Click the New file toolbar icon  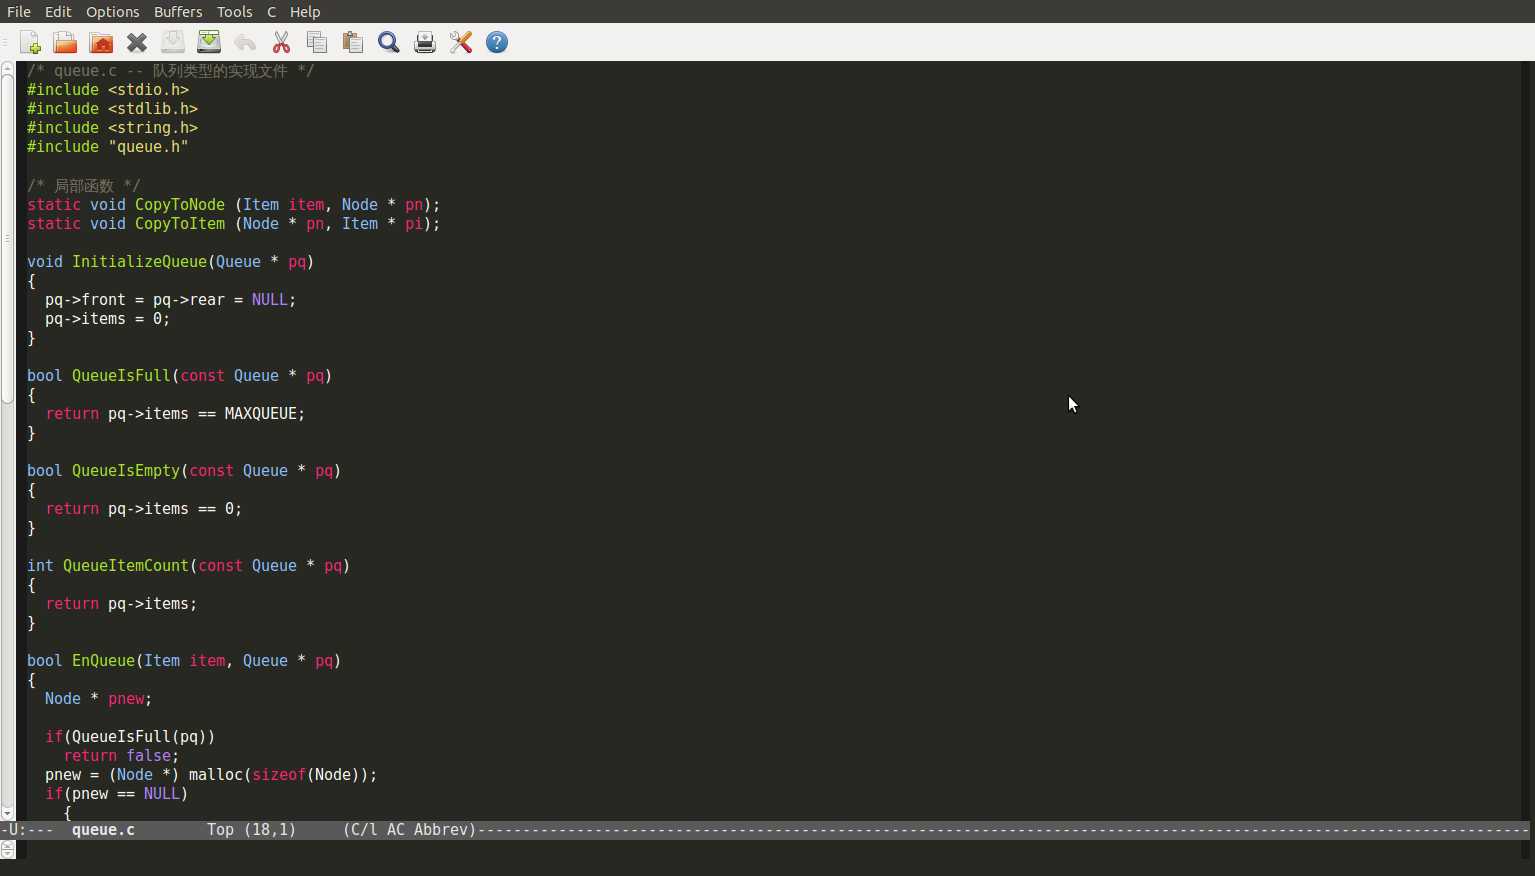(x=30, y=42)
